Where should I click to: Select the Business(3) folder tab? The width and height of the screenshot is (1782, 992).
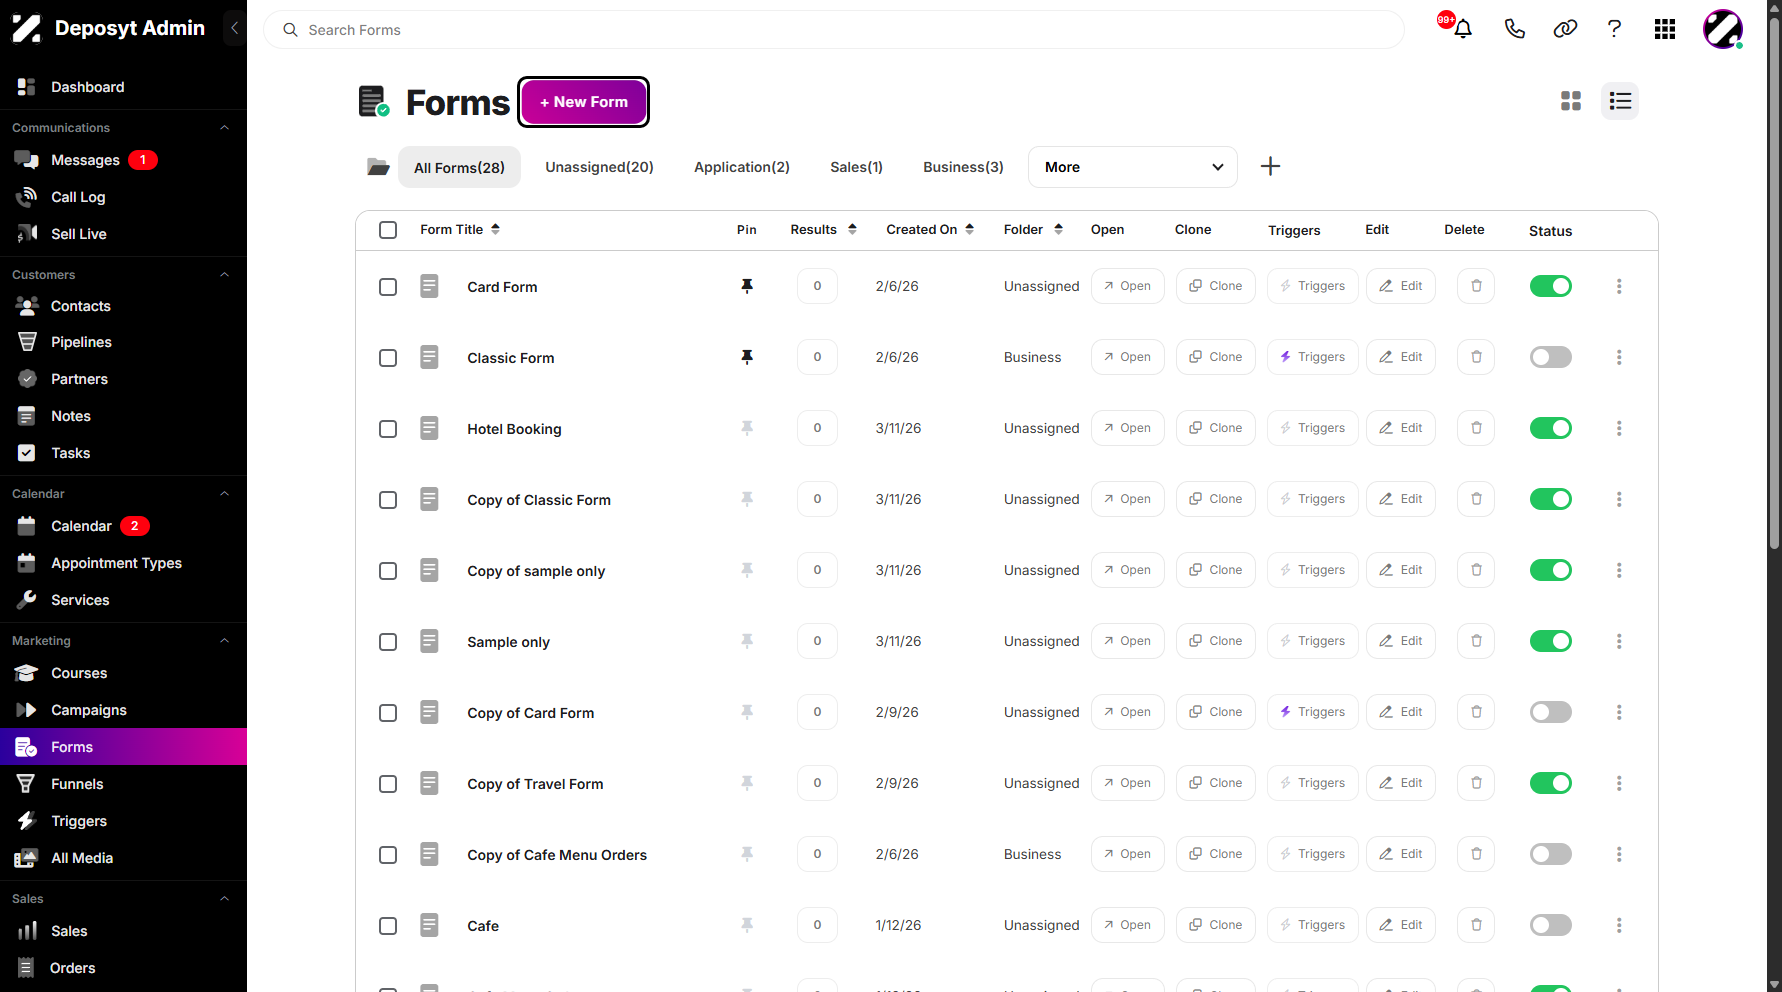click(x=963, y=167)
